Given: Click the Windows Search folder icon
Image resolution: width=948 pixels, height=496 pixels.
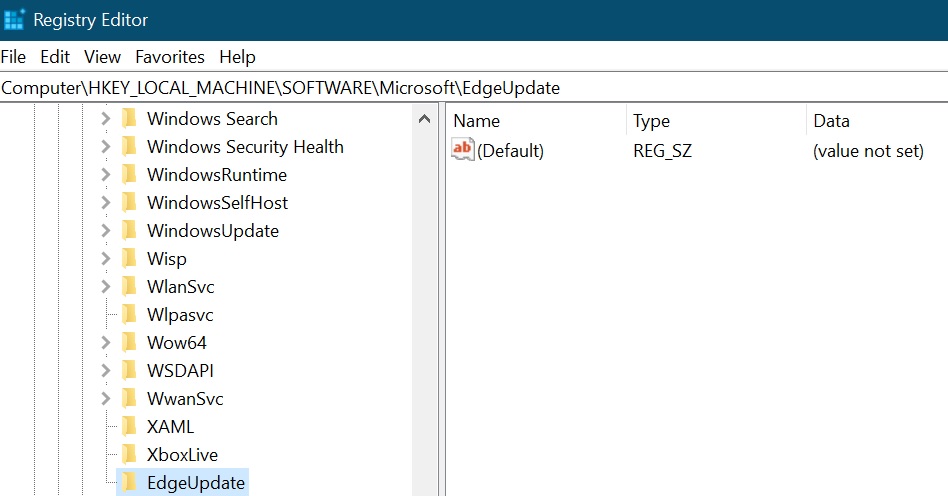Looking at the screenshot, I should [x=129, y=119].
